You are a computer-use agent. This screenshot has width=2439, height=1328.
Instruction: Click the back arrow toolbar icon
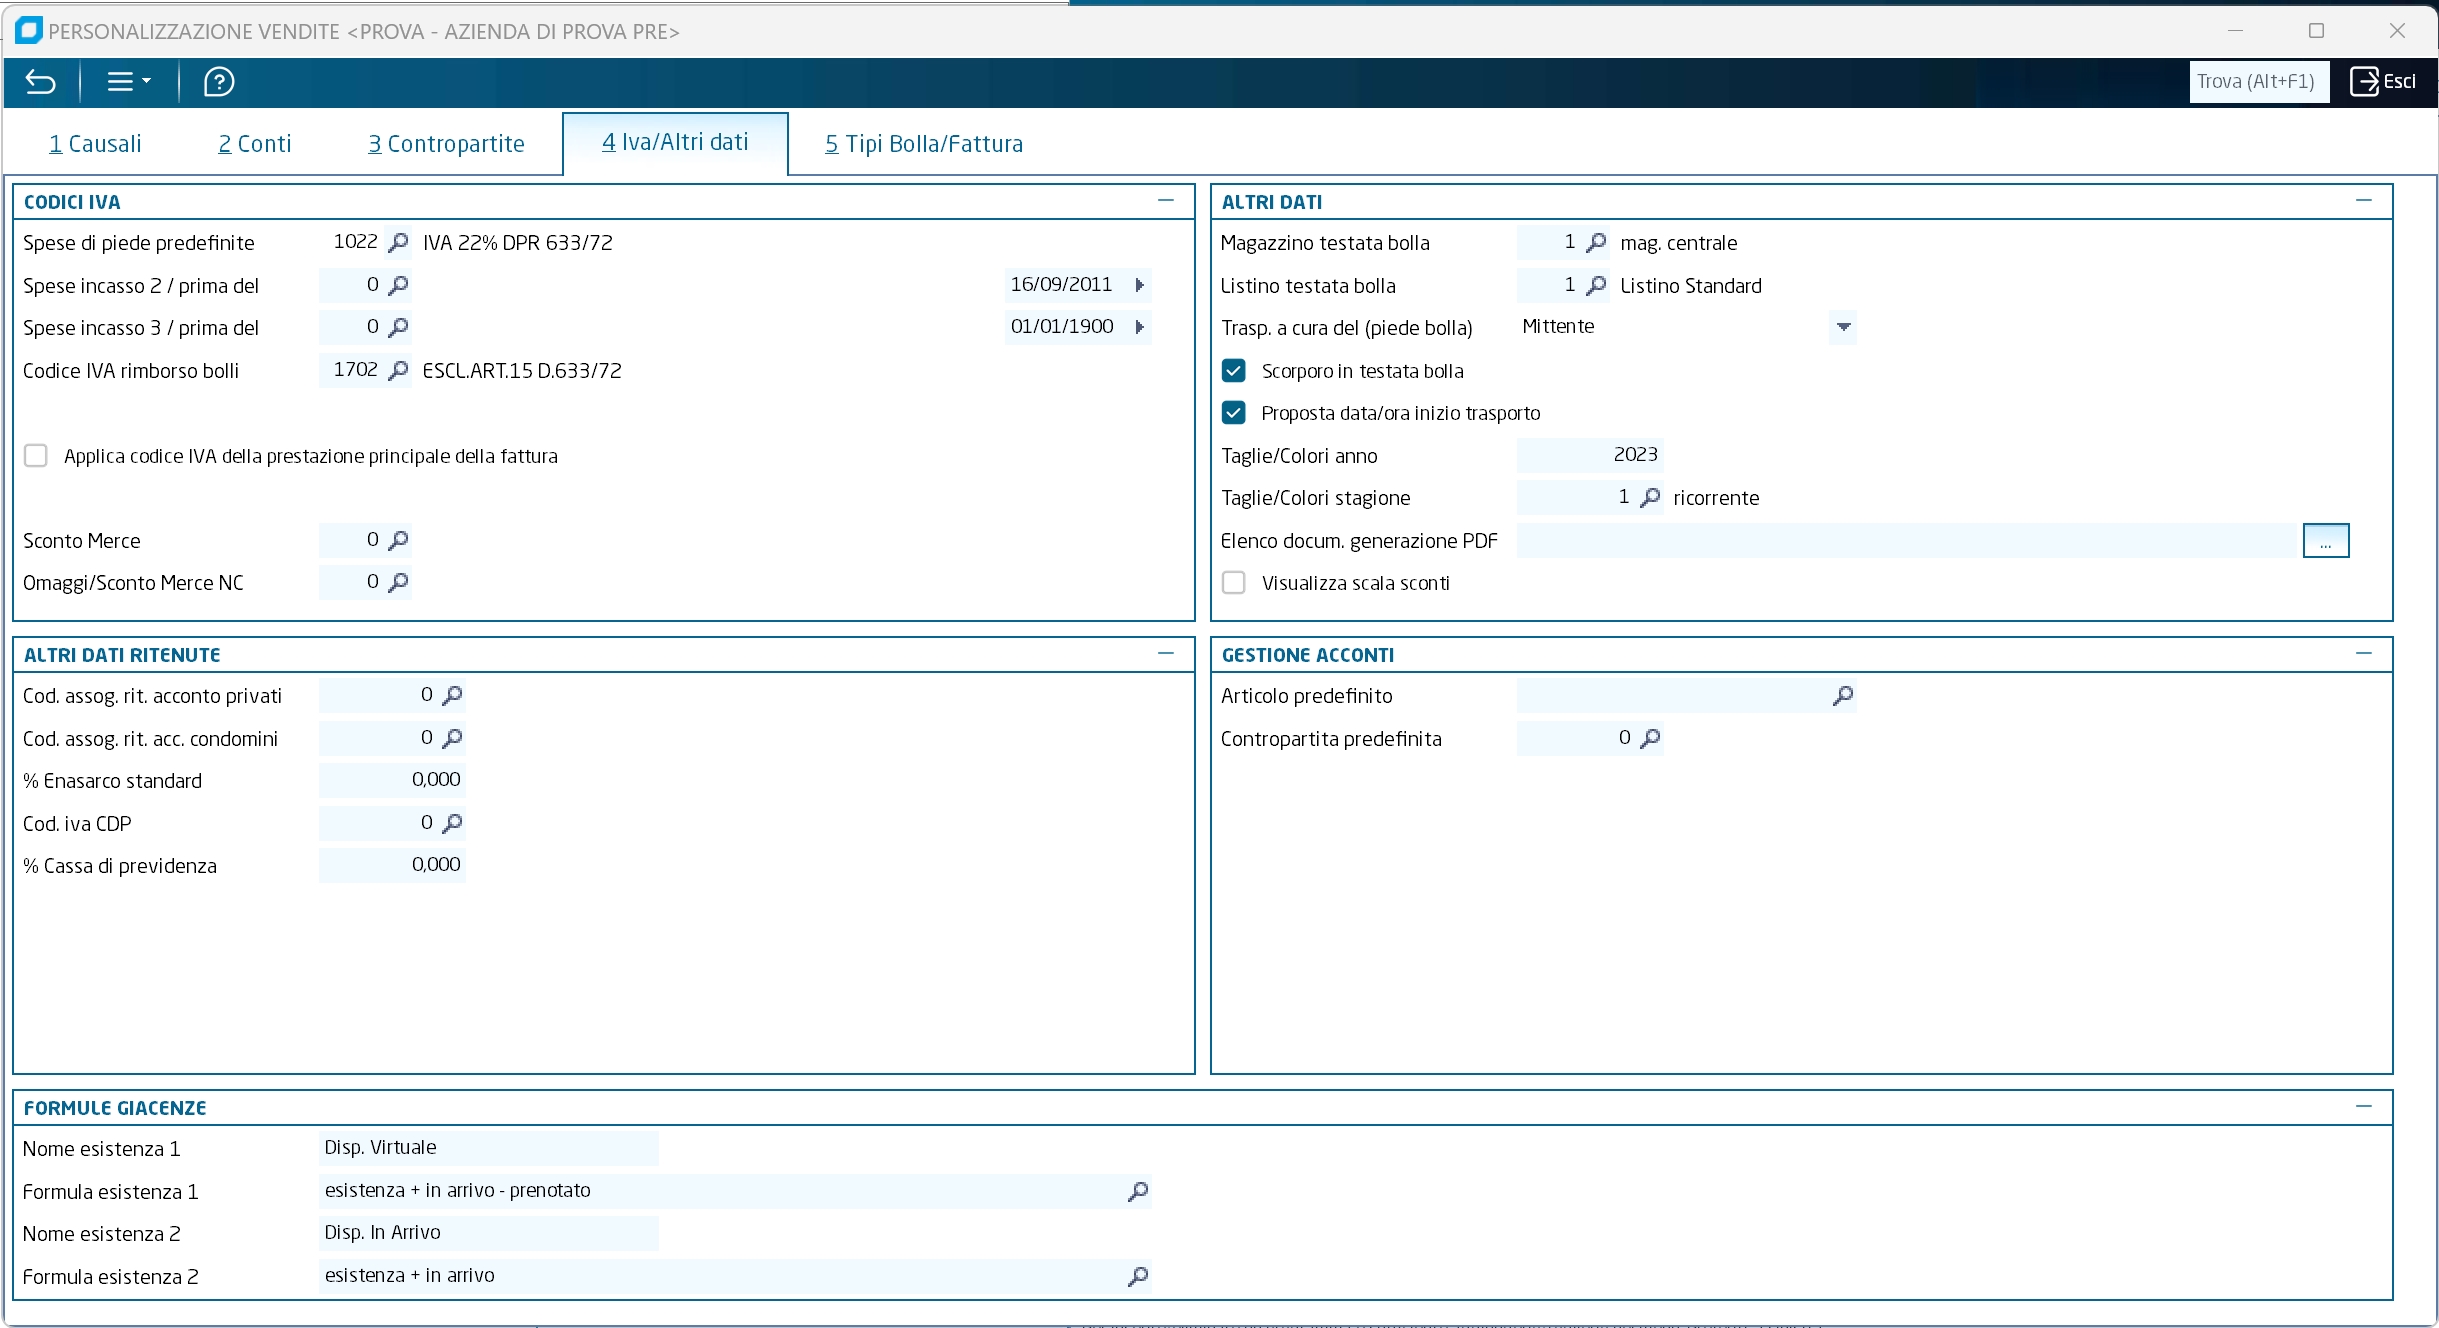click(41, 82)
